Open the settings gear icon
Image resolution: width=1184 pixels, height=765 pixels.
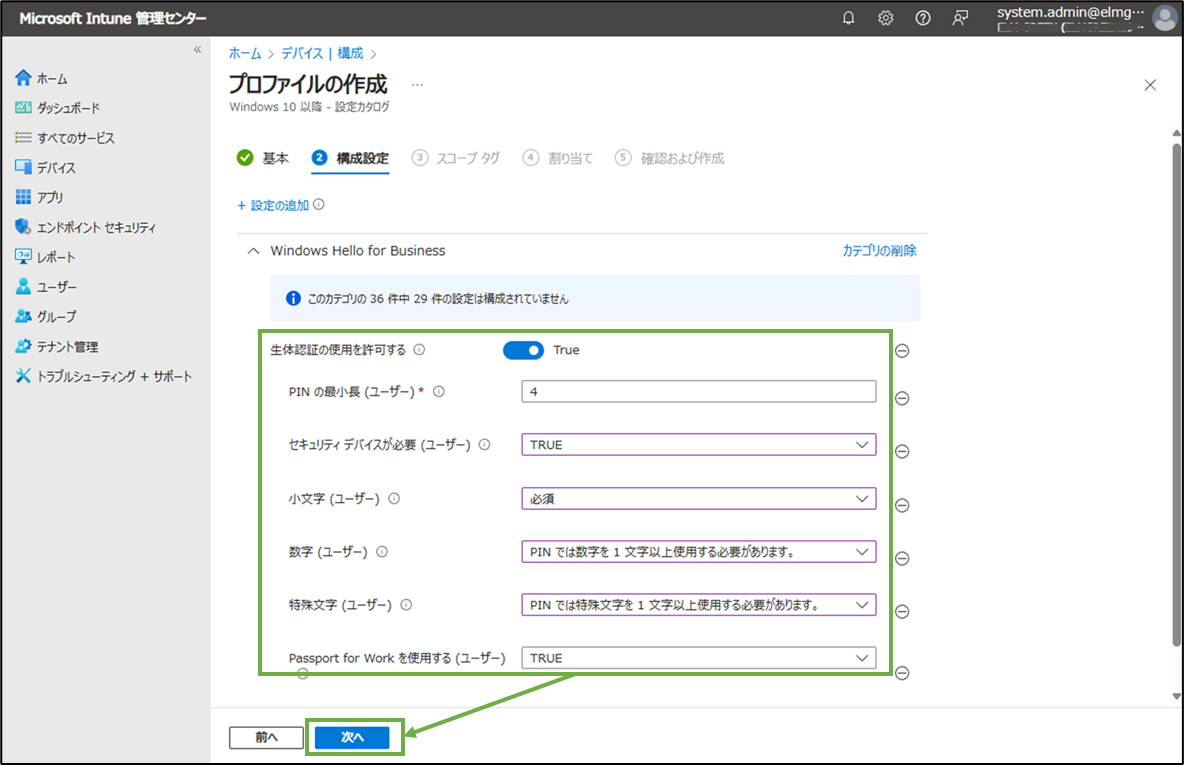pyautogui.click(x=886, y=18)
